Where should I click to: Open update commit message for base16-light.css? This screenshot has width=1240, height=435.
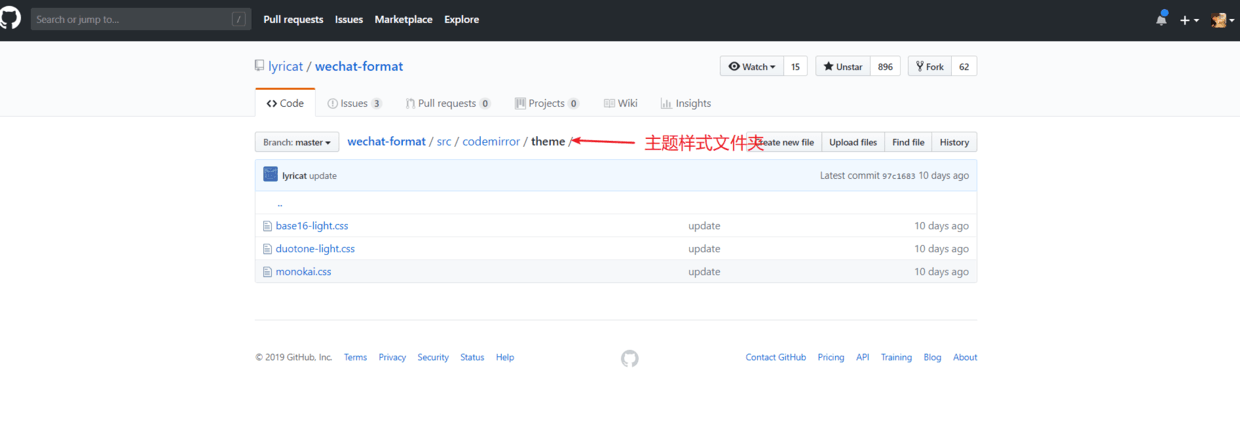coord(704,226)
